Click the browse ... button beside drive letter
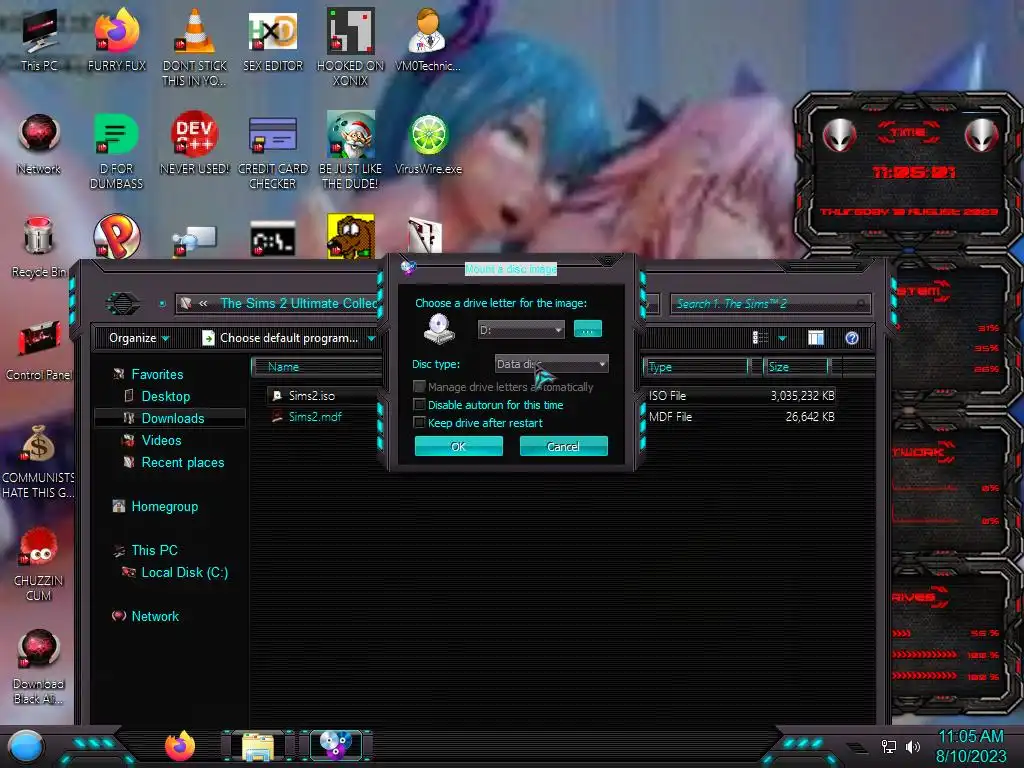Screen dimensions: 1024x768 pyautogui.click(x=587, y=329)
